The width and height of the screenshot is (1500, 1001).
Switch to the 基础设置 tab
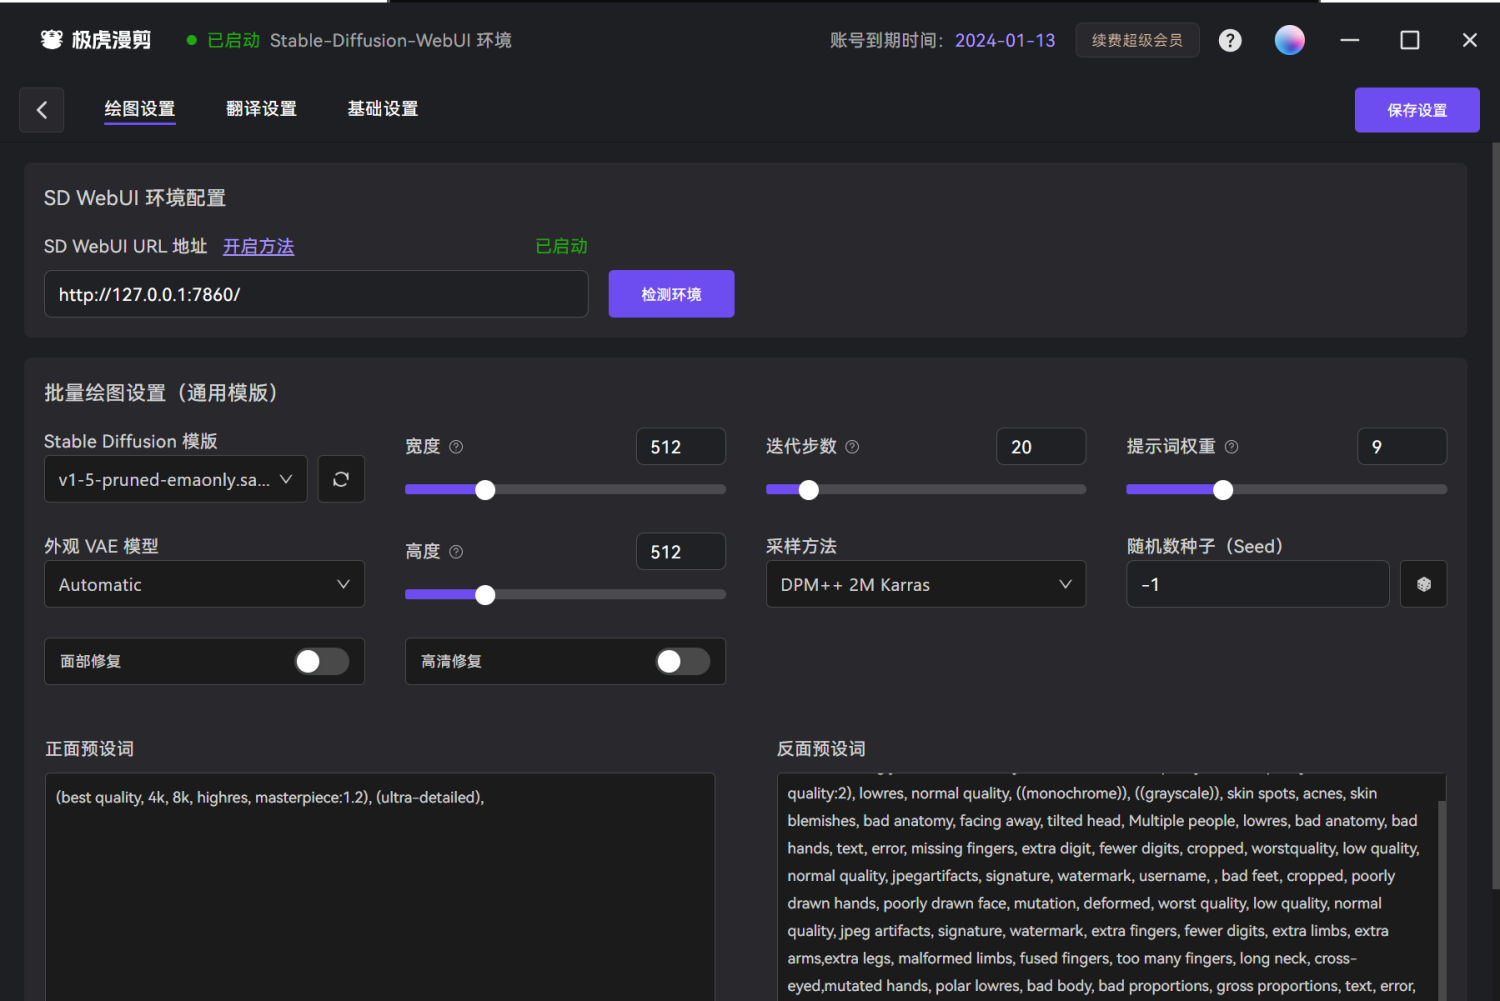coord(382,109)
